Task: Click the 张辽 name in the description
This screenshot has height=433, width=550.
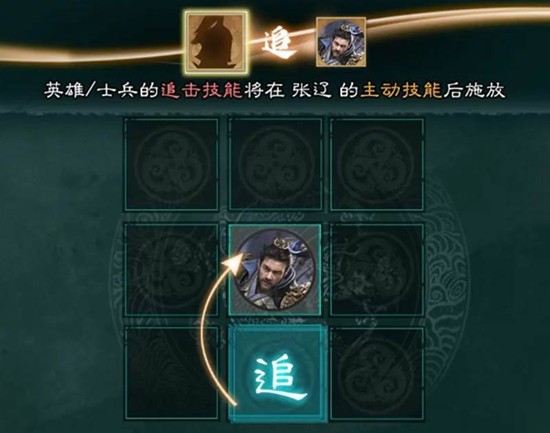Action: [311, 91]
